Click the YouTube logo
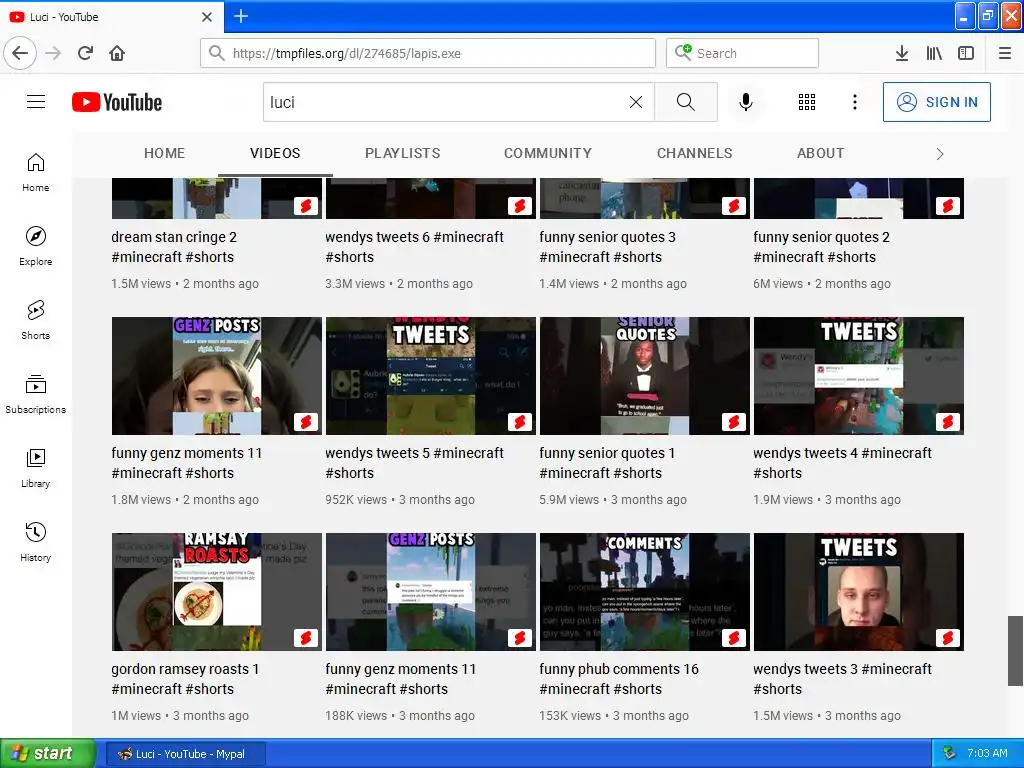 point(117,103)
